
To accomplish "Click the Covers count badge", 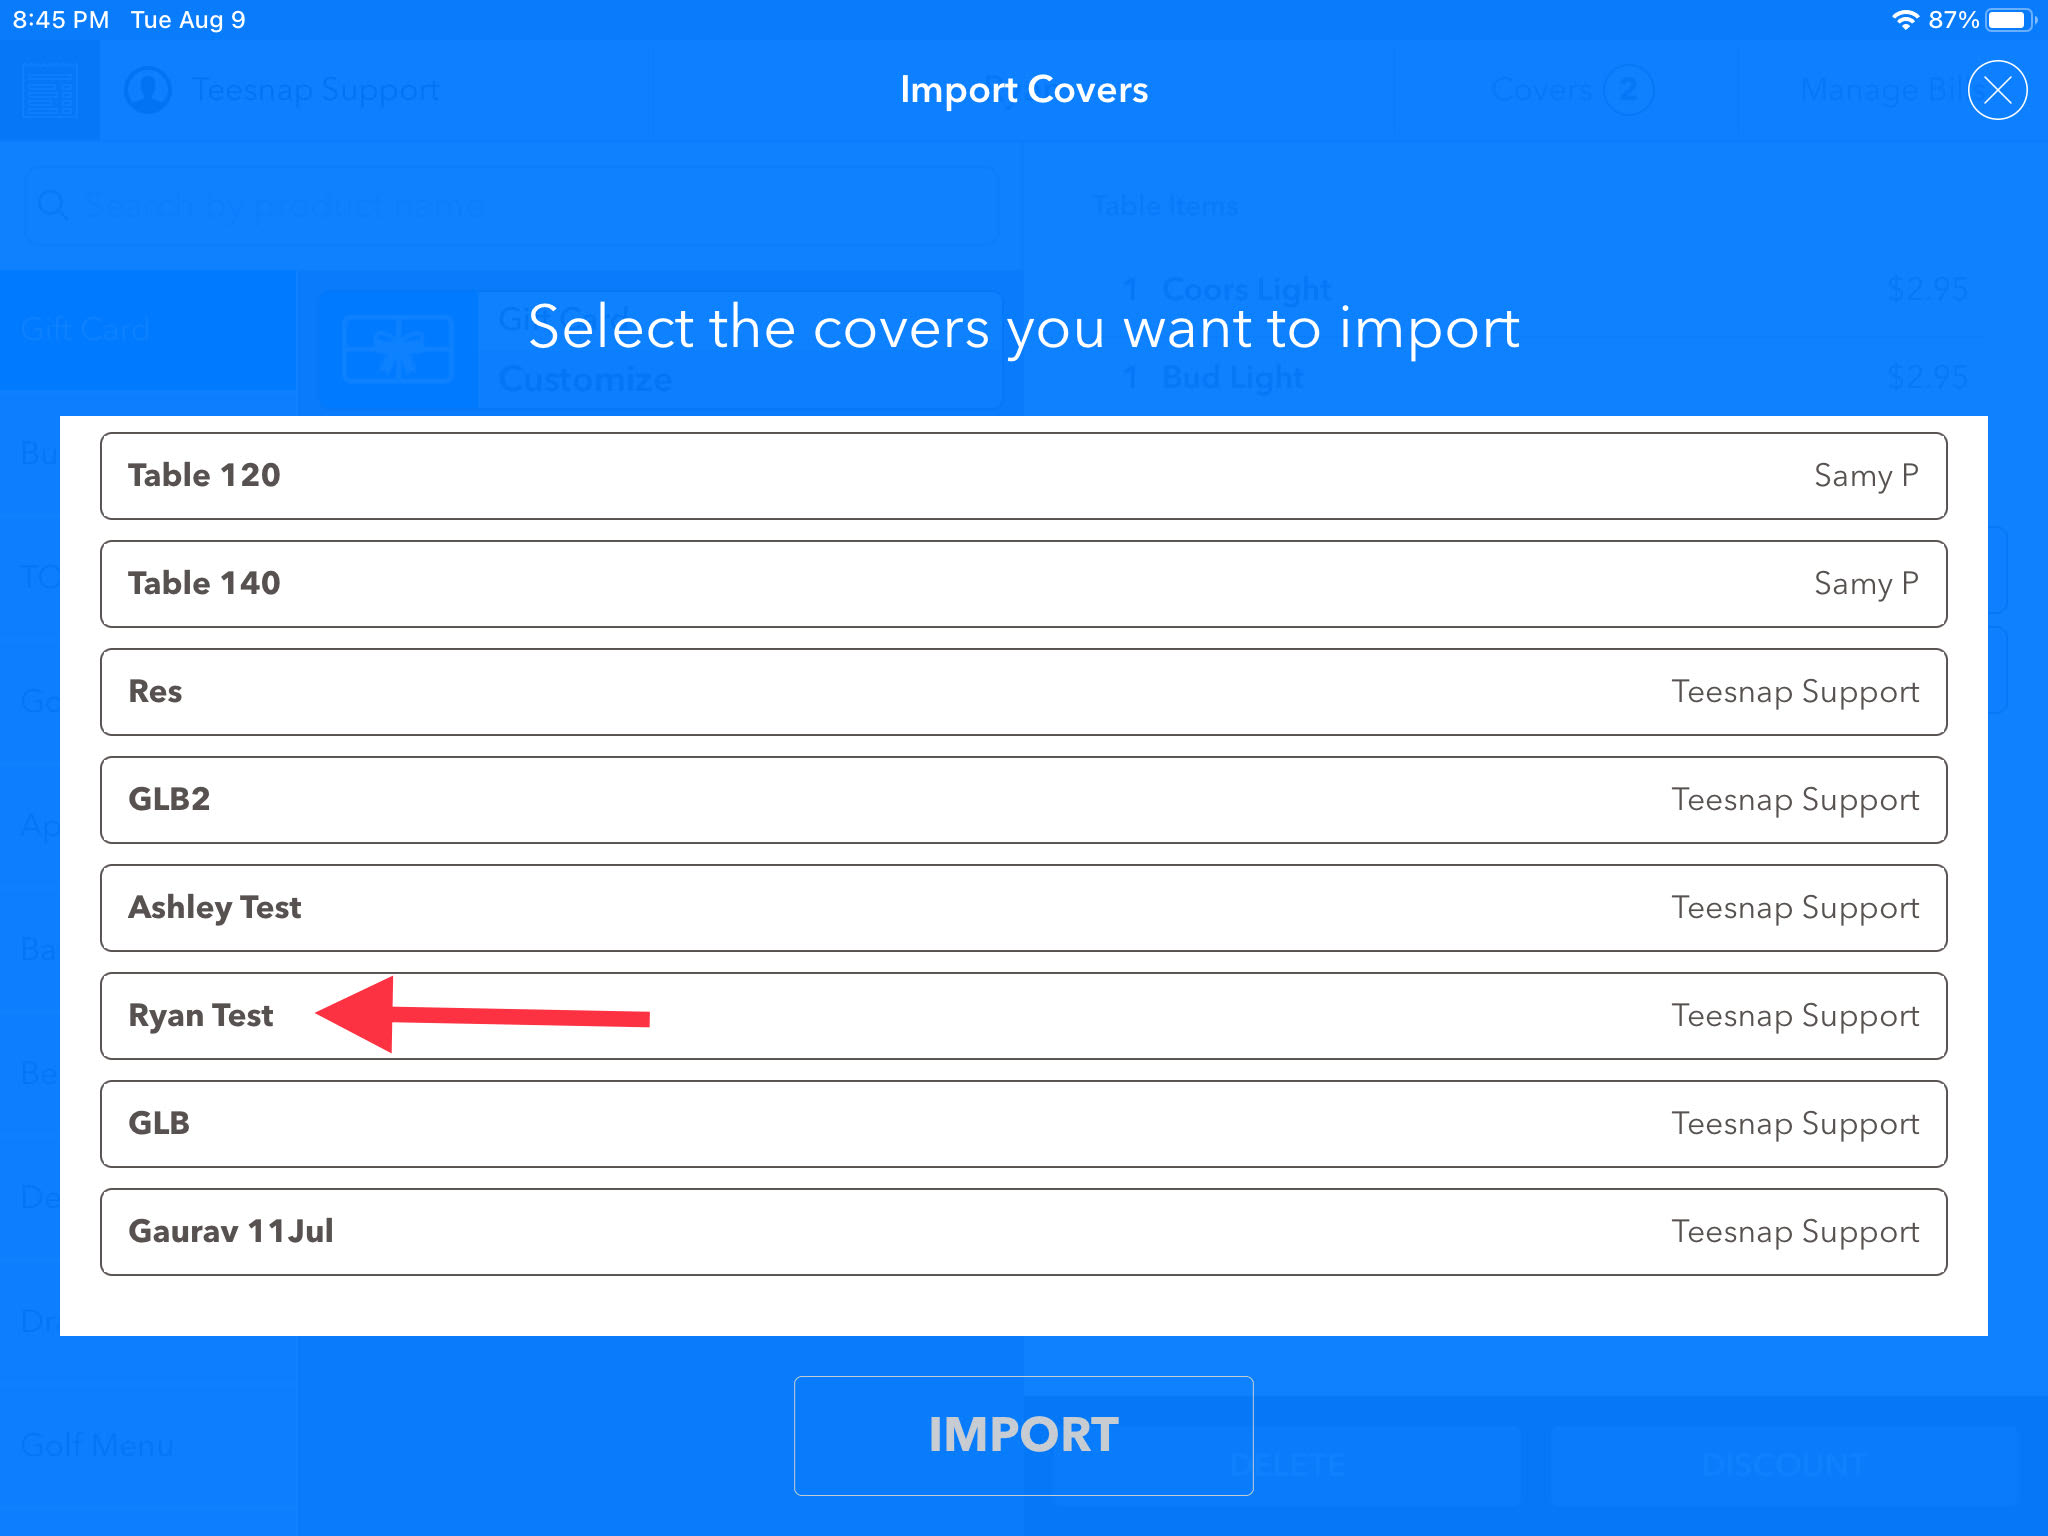I will coord(1628,90).
